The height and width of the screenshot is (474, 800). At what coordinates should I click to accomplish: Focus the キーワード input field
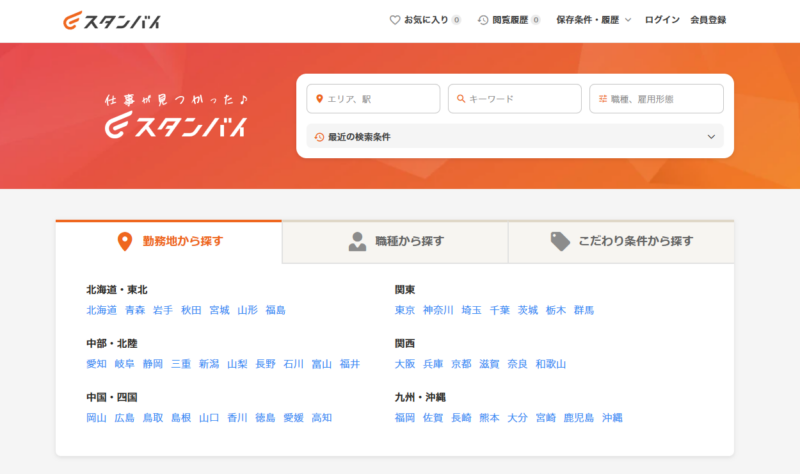(x=515, y=98)
